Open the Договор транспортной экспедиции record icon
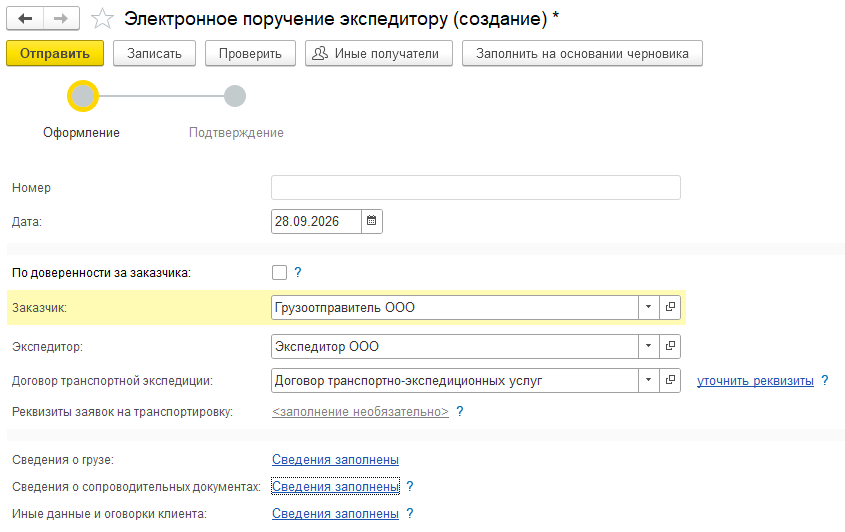The image size is (845, 532). point(670,380)
